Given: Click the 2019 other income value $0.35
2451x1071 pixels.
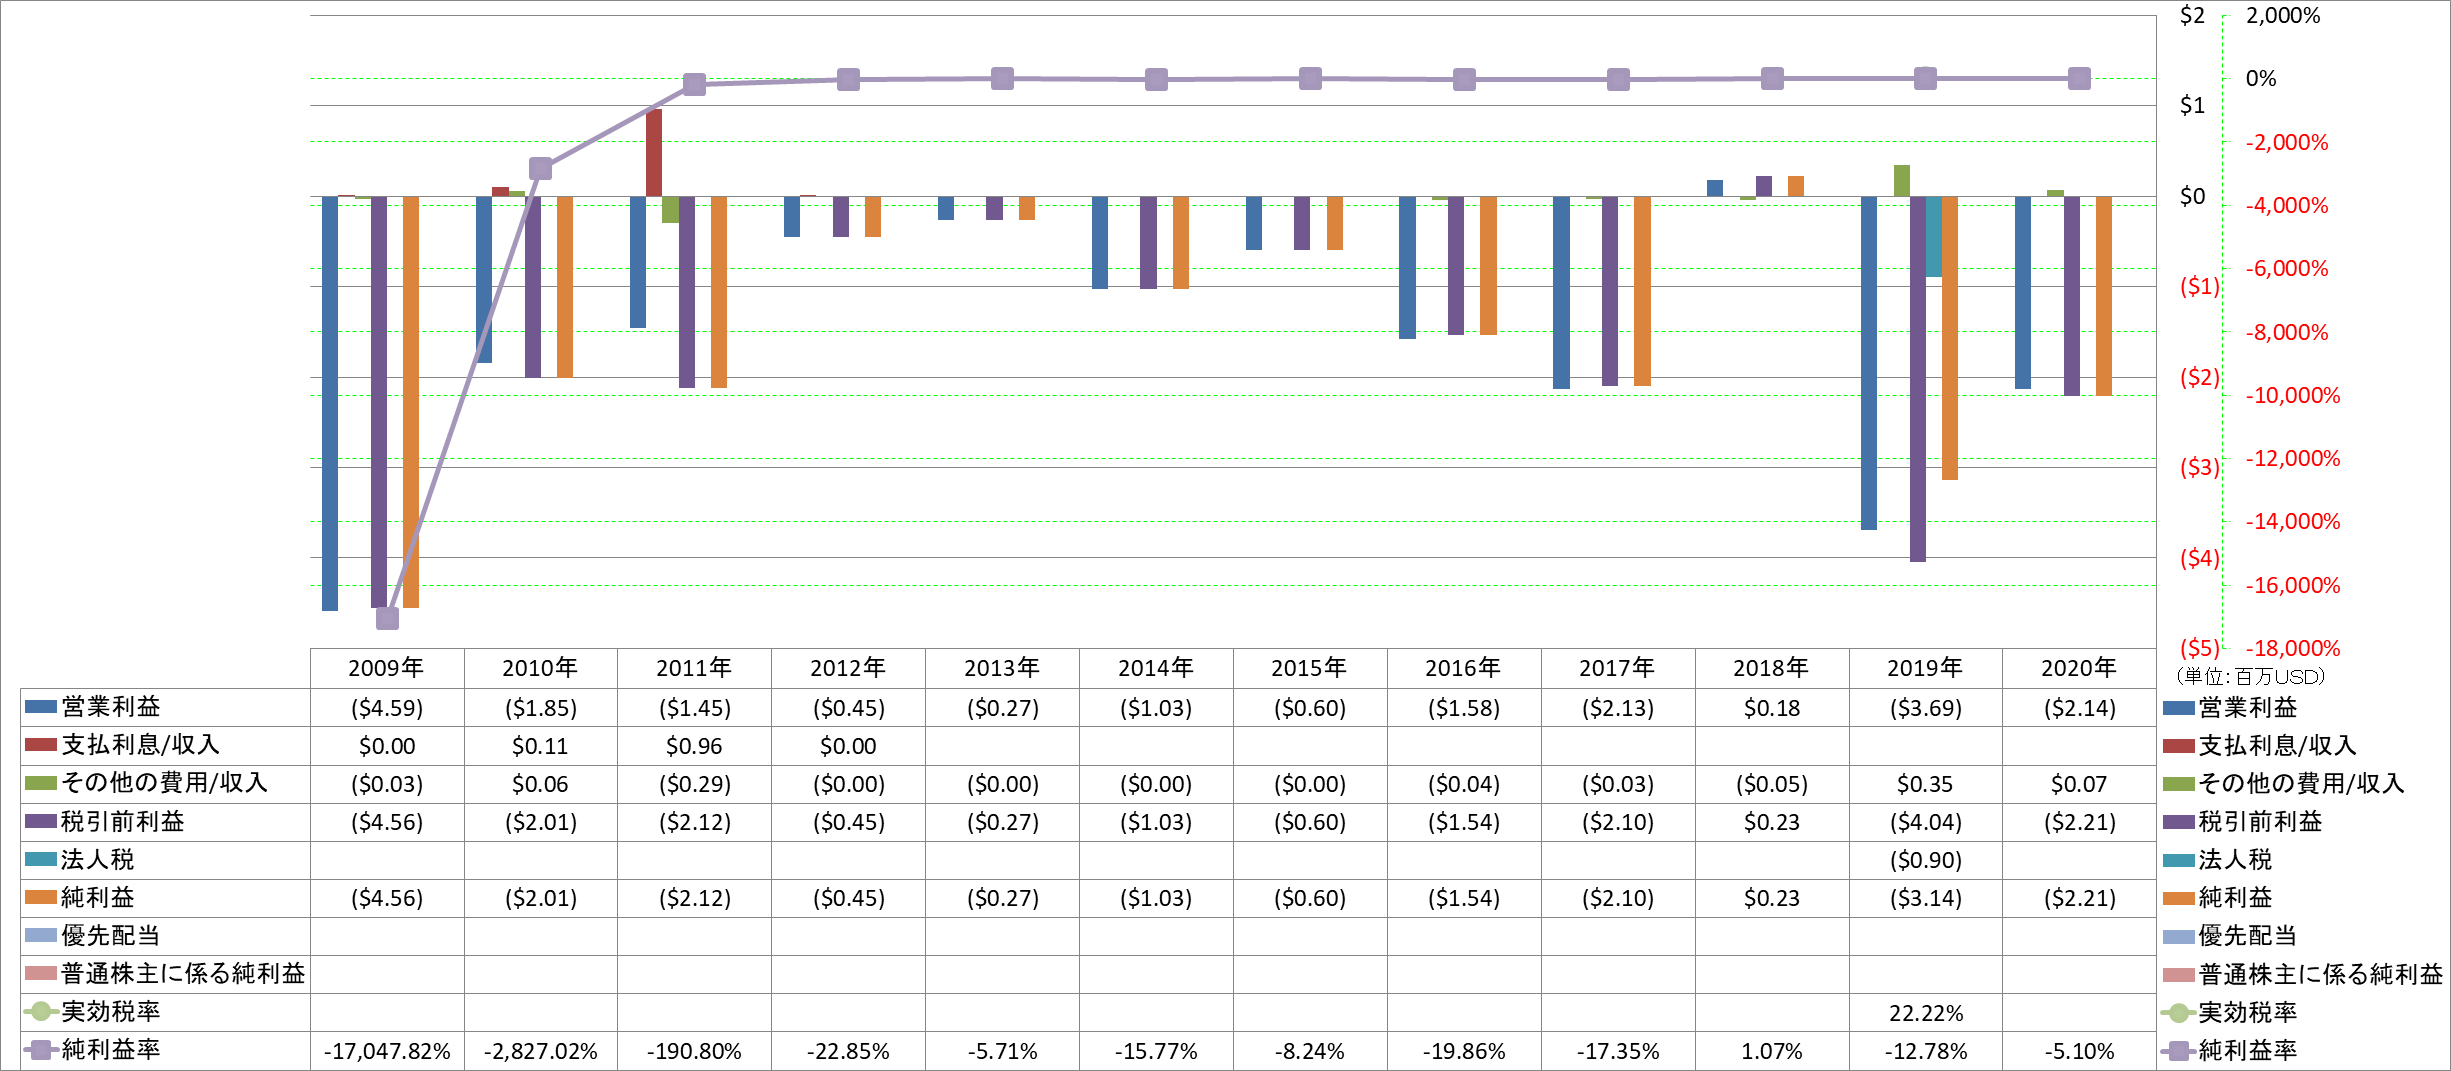Looking at the screenshot, I should 1926,784.
